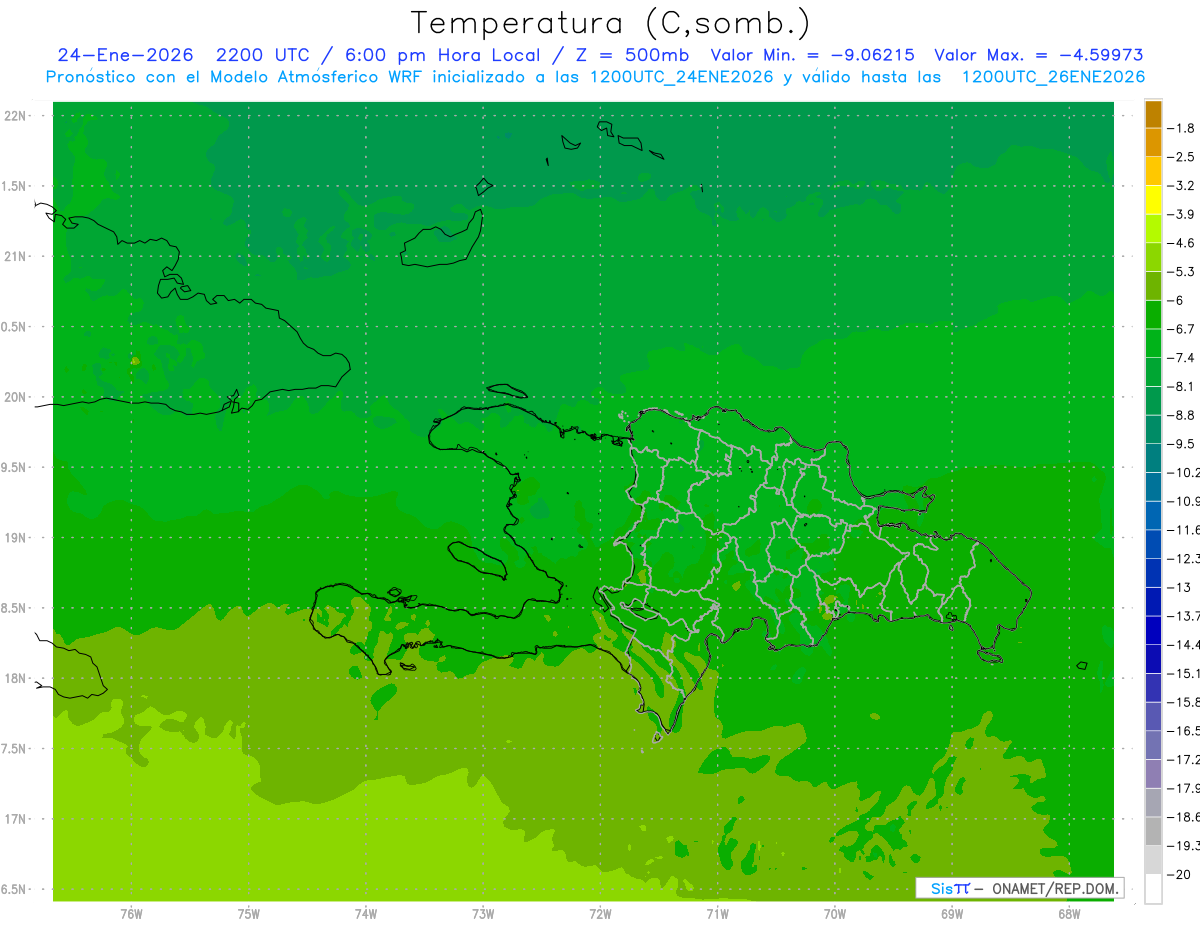Click the white swatch below -20 on colorbar
The width and height of the screenshot is (1200, 927).
pos(1153,889)
